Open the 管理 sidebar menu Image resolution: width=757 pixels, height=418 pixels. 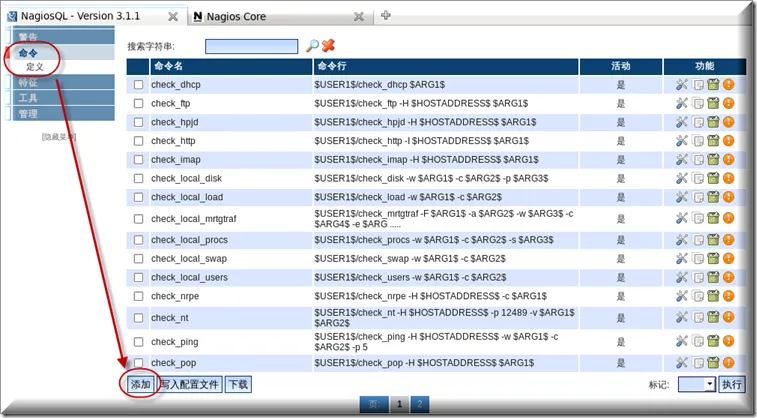pos(63,113)
